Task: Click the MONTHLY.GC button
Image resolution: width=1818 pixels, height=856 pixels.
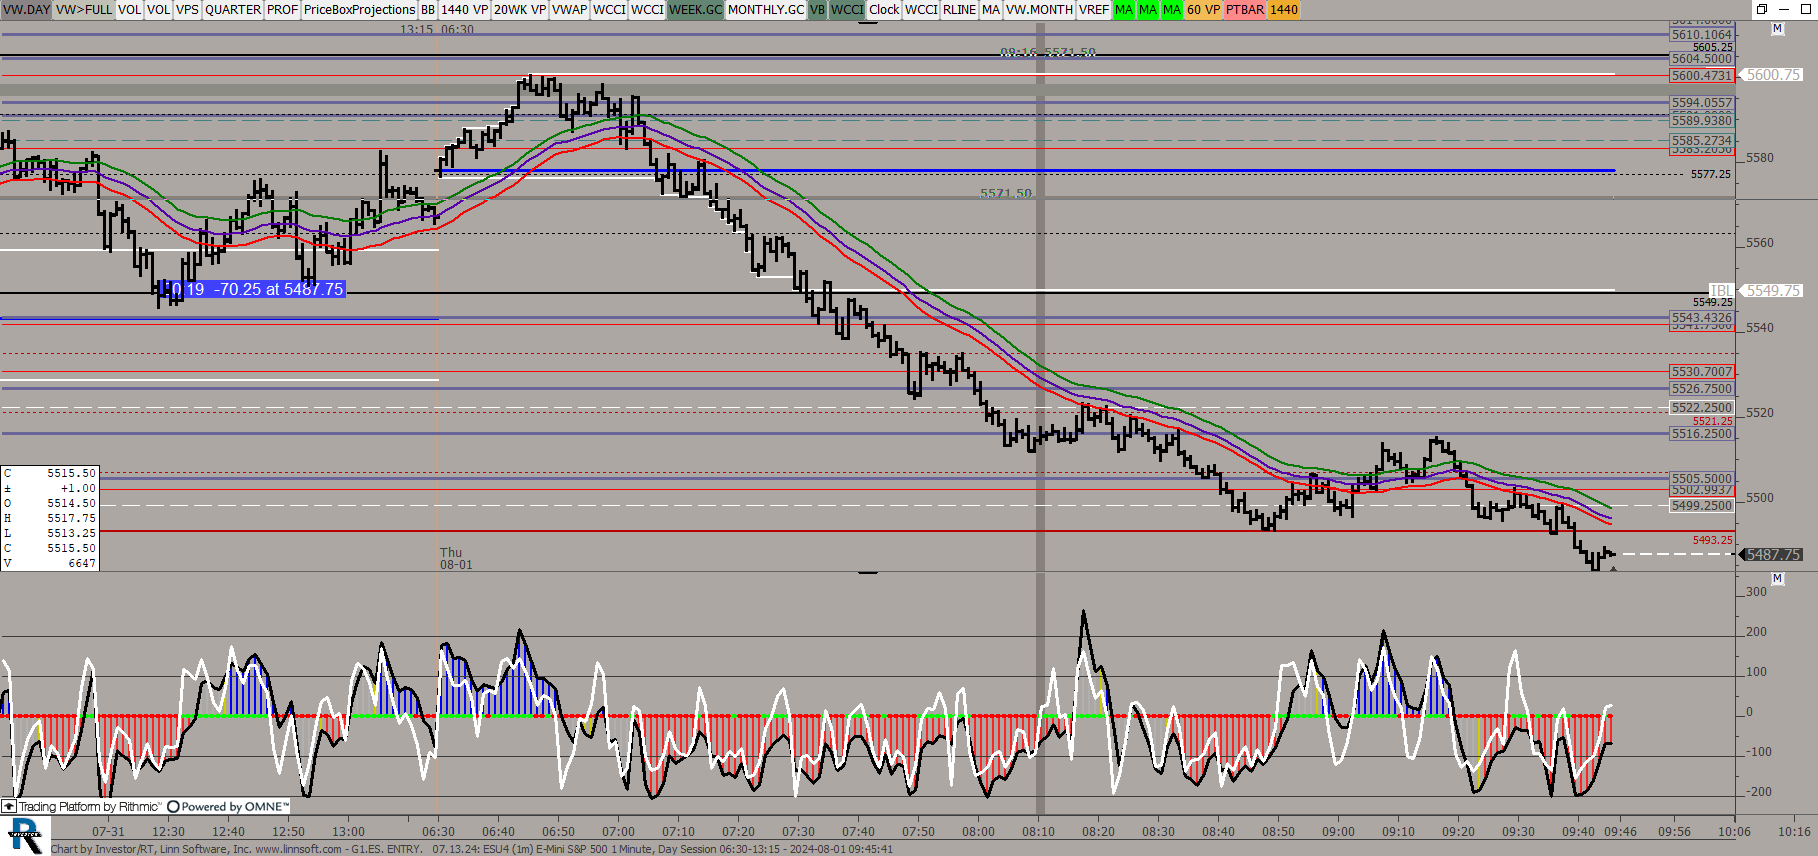Action: 765,9
